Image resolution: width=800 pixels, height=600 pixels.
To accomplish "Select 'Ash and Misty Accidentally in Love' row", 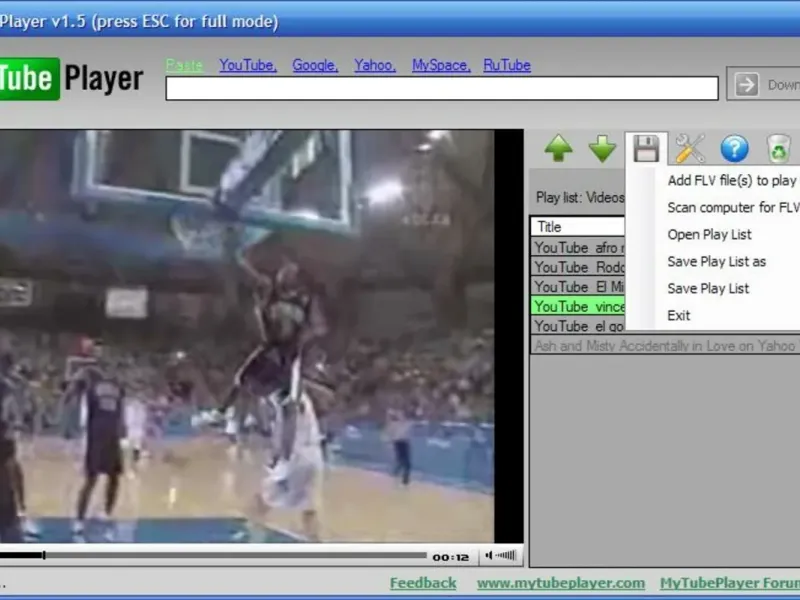I will tap(665, 345).
